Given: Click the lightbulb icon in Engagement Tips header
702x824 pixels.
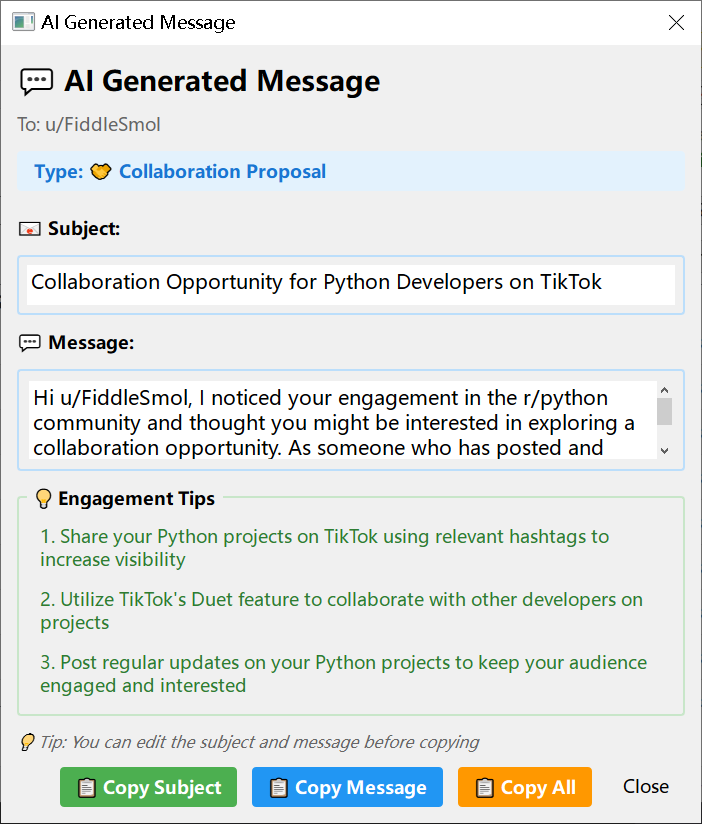Looking at the screenshot, I should click(x=43, y=498).
